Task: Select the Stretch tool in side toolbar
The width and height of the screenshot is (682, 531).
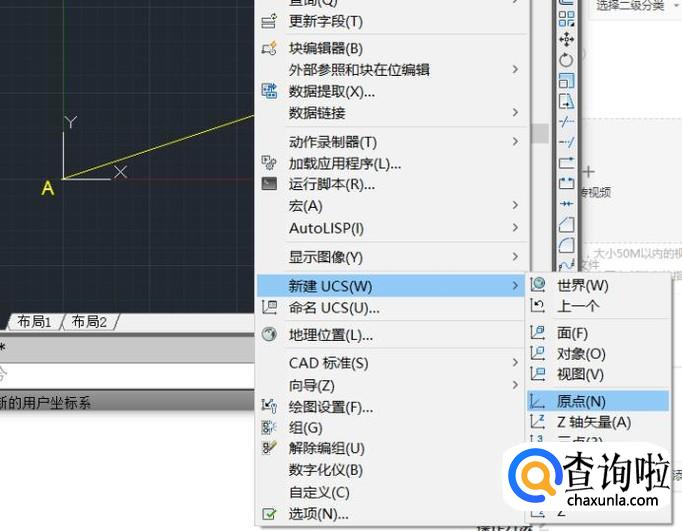Action: click(x=566, y=101)
